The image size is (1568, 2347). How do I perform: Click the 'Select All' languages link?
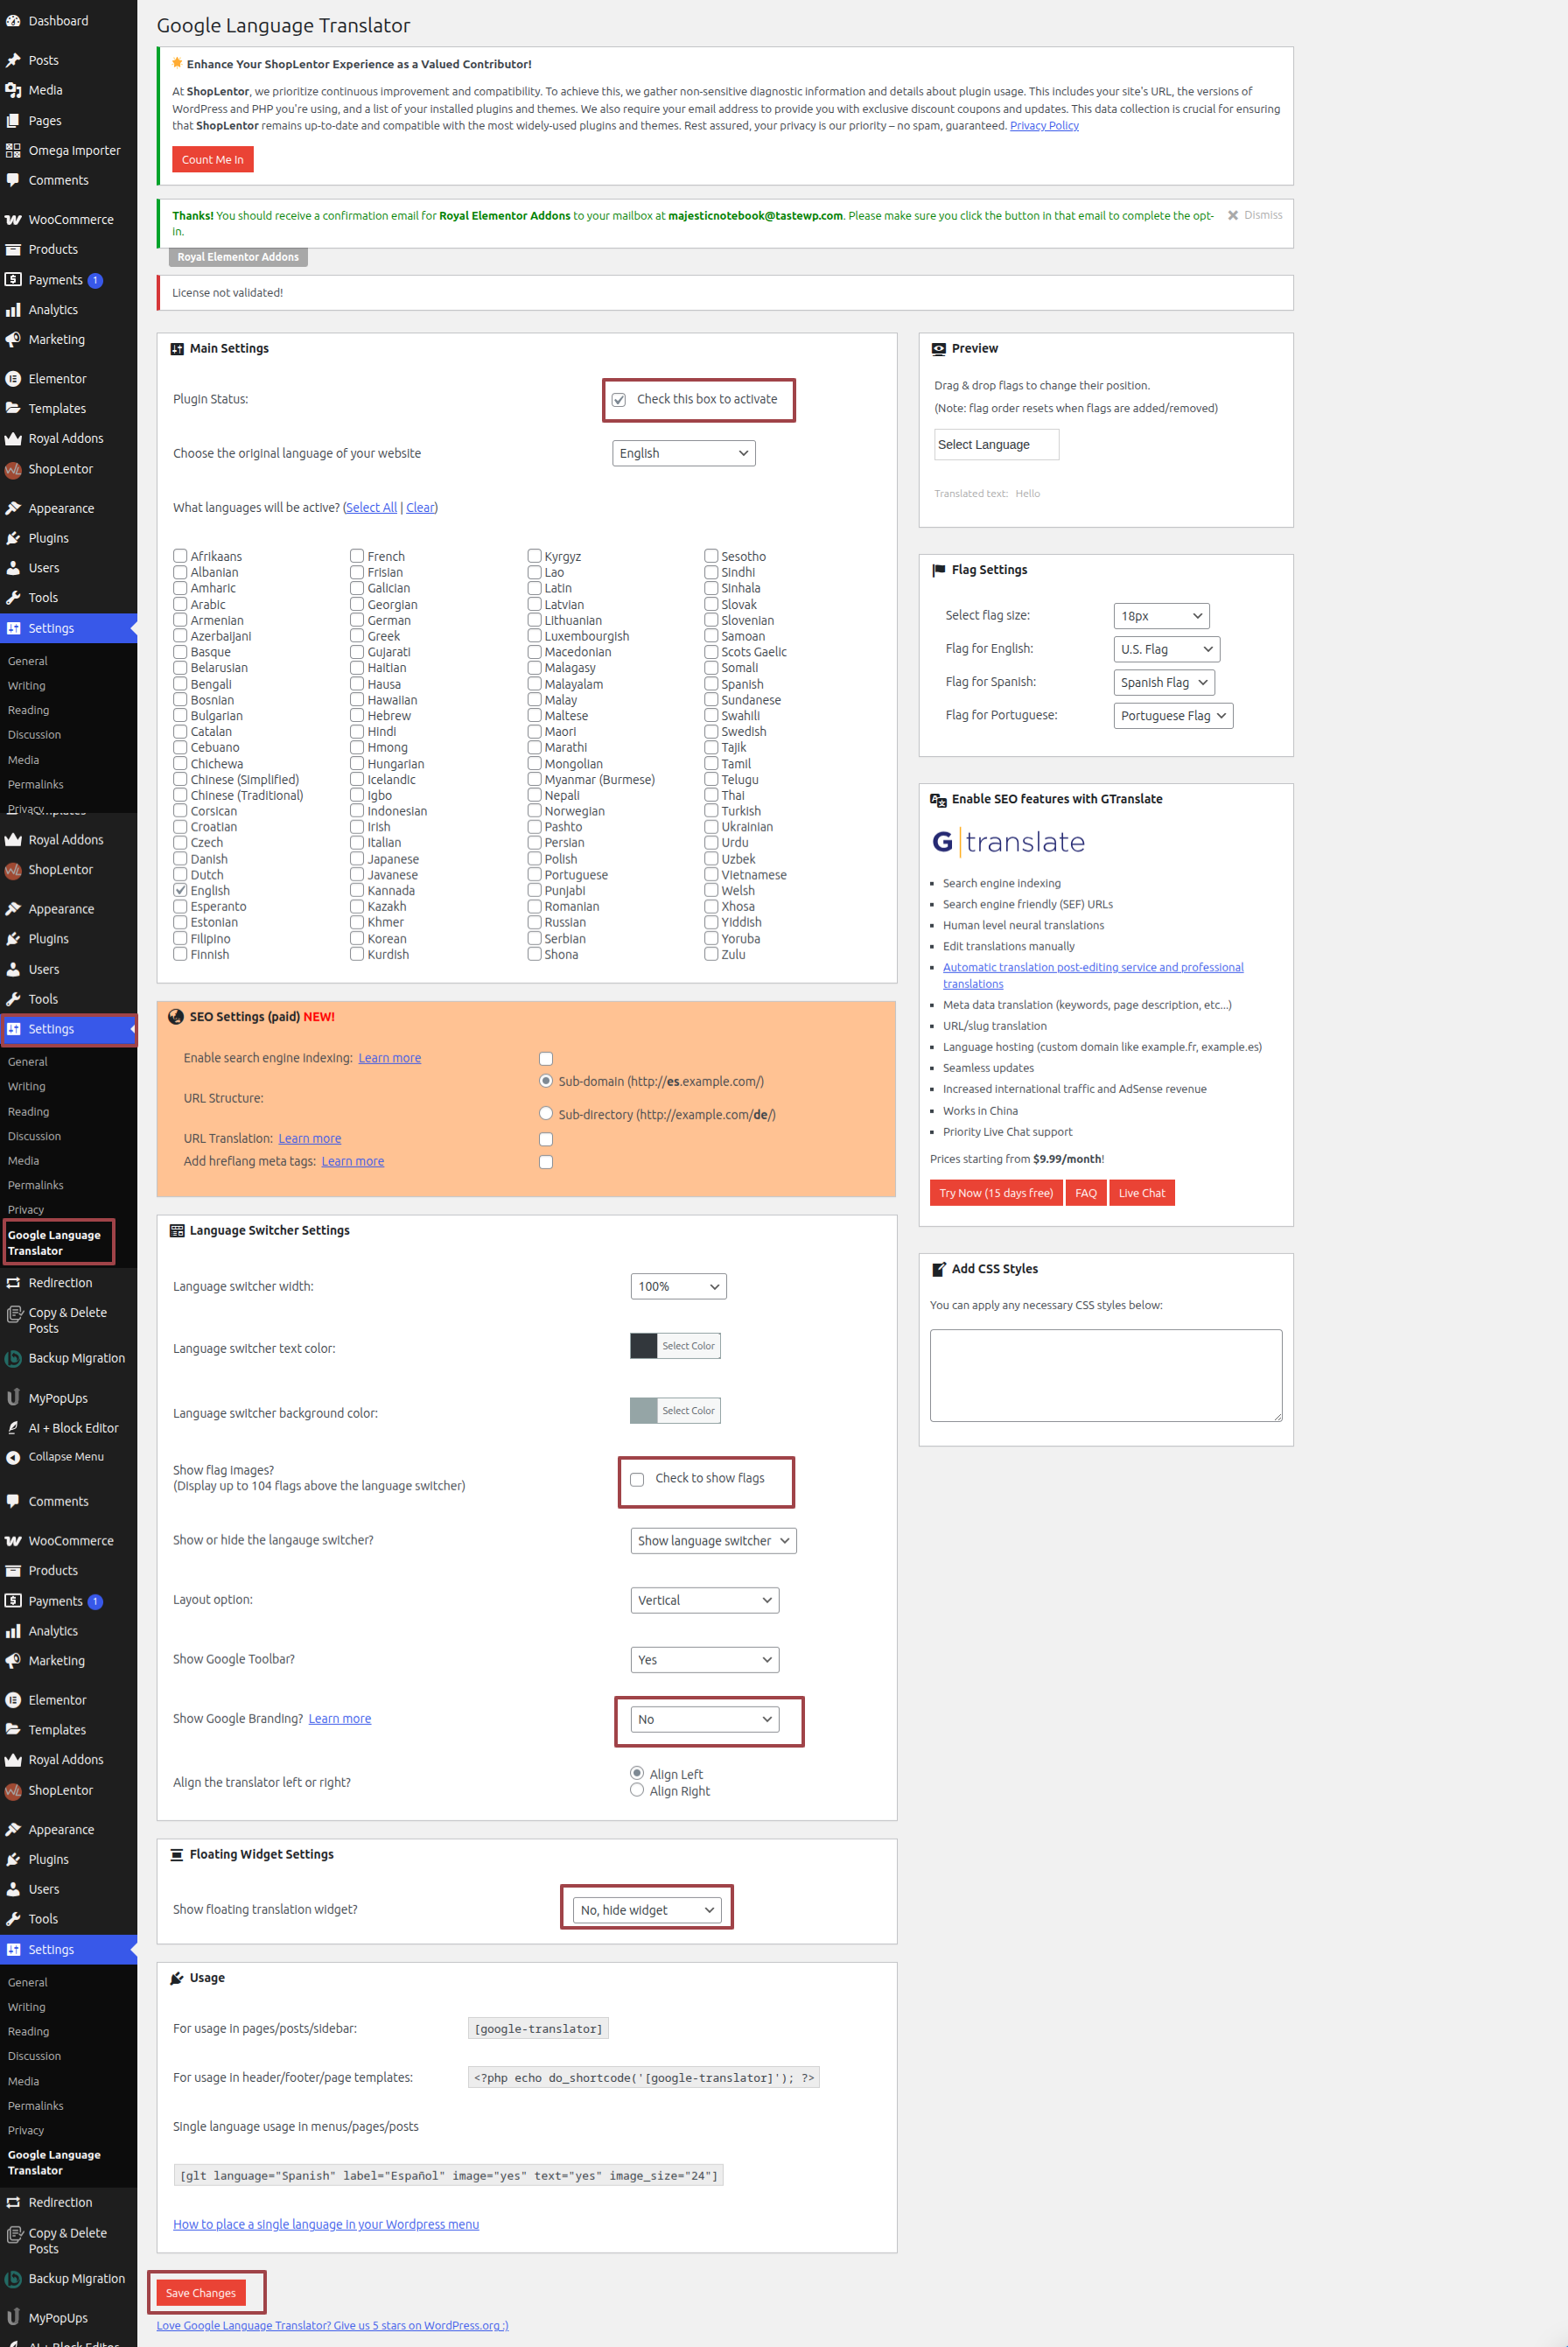pos(371,508)
